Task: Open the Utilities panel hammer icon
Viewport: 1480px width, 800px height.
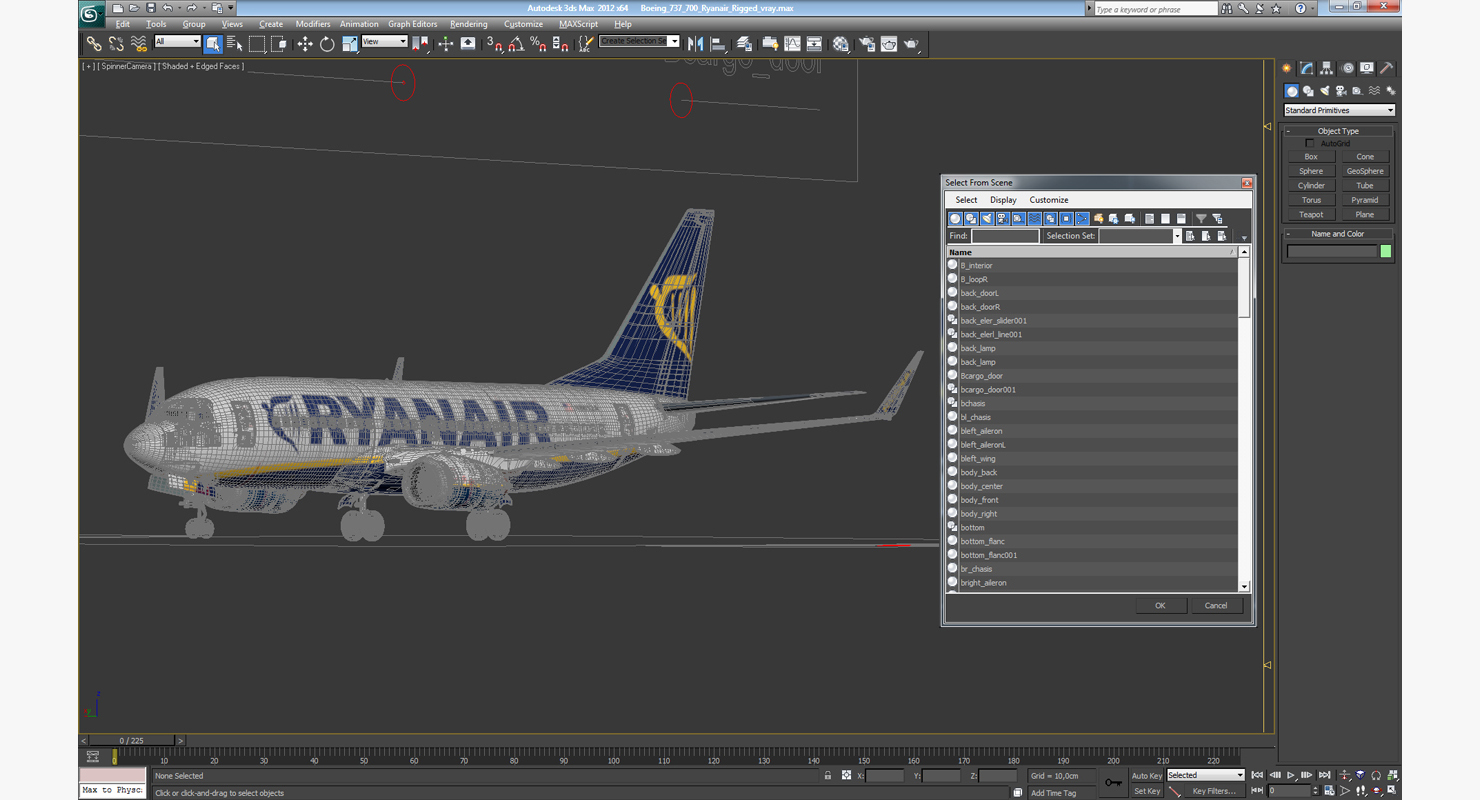Action: pos(1388,69)
